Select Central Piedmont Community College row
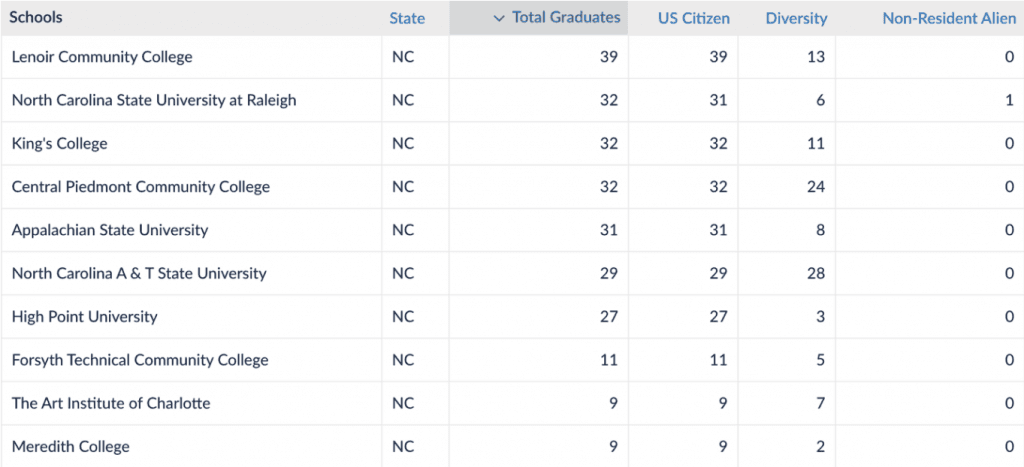Viewport: 1024px width, 467px height. click(x=140, y=187)
